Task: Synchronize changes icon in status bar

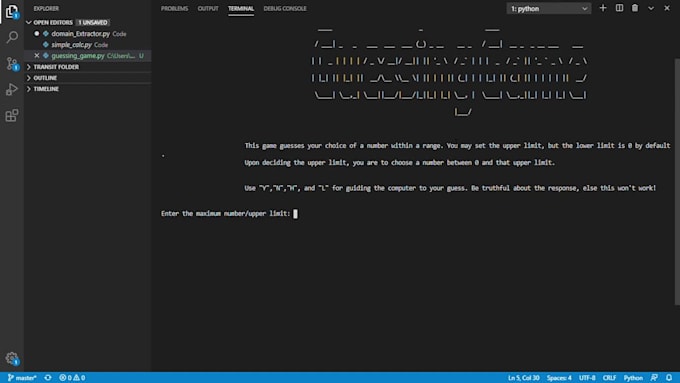Action: tap(48, 378)
